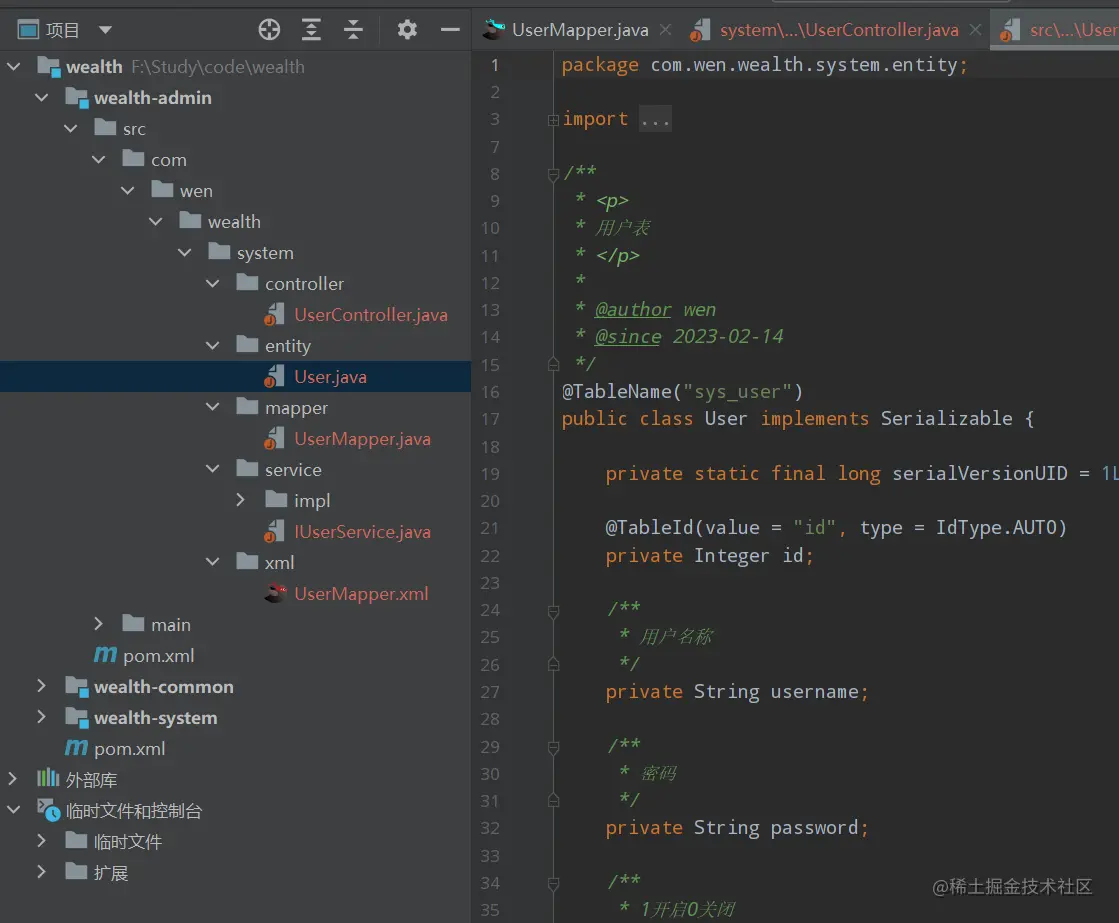Click the Maven pom.xml icon under wealth-admin
This screenshot has height=923, width=1119.
105,656
